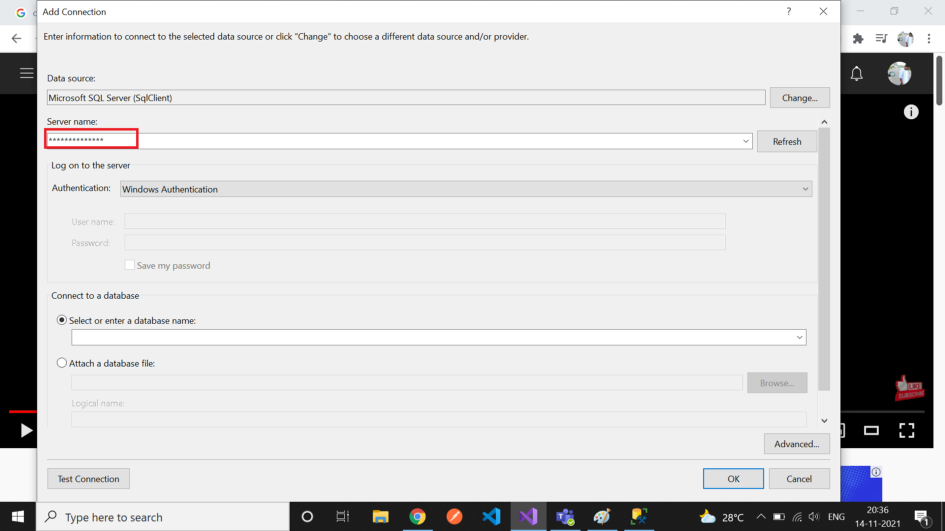Toggle the video fullscreen icon

point(906,430)
